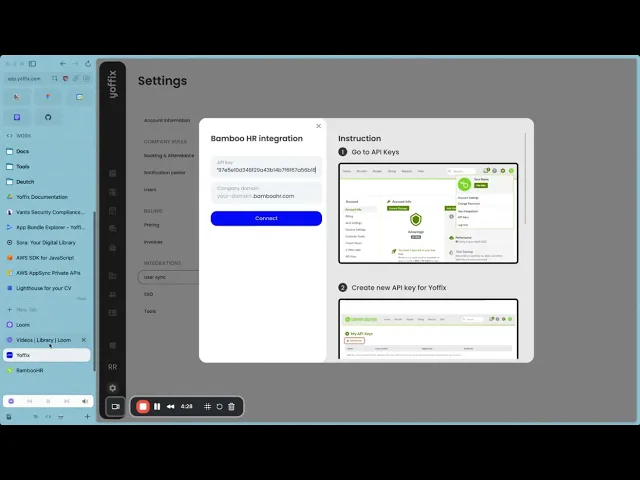
Task: Mute audio in sidebar media player
Action: (x=85, y=401)
